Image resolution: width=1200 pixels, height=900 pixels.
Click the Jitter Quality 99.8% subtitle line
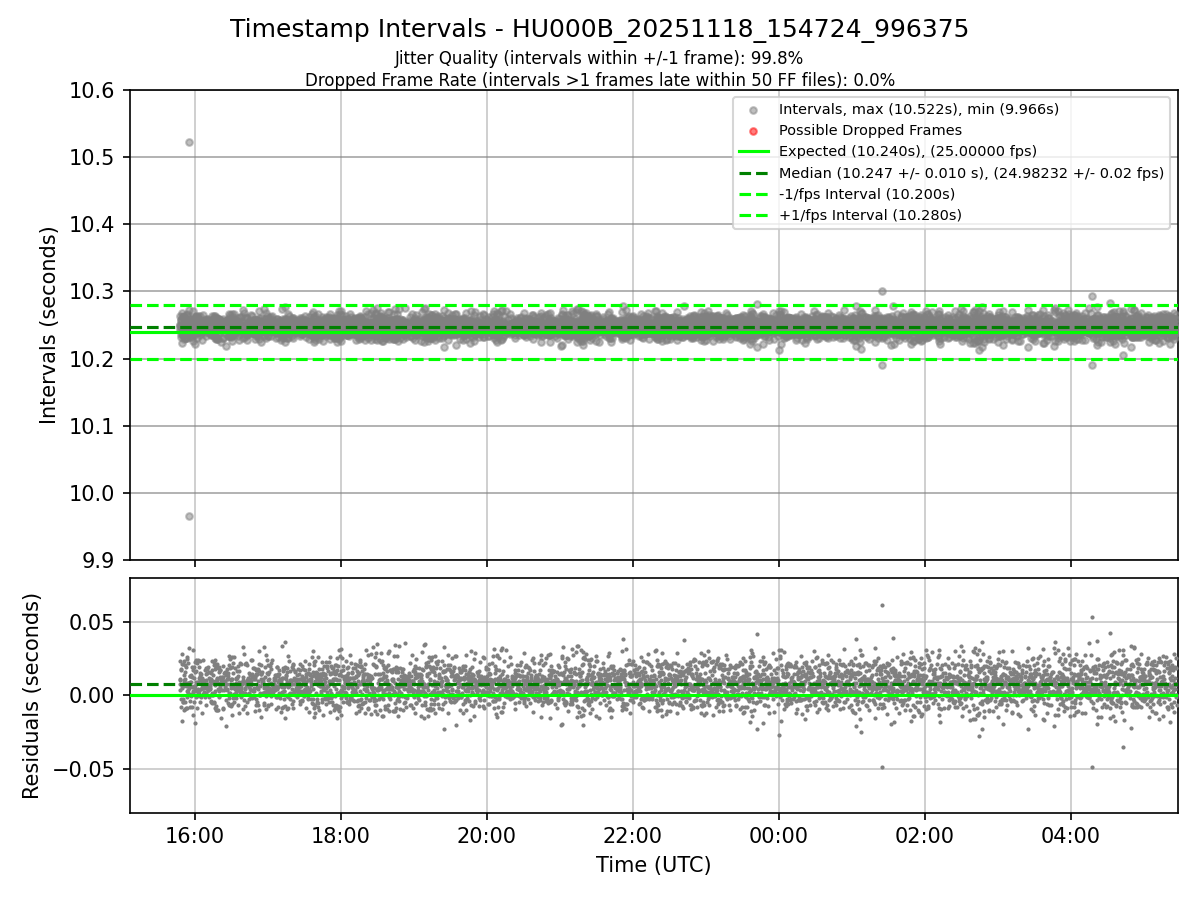(x=599, y=58)
